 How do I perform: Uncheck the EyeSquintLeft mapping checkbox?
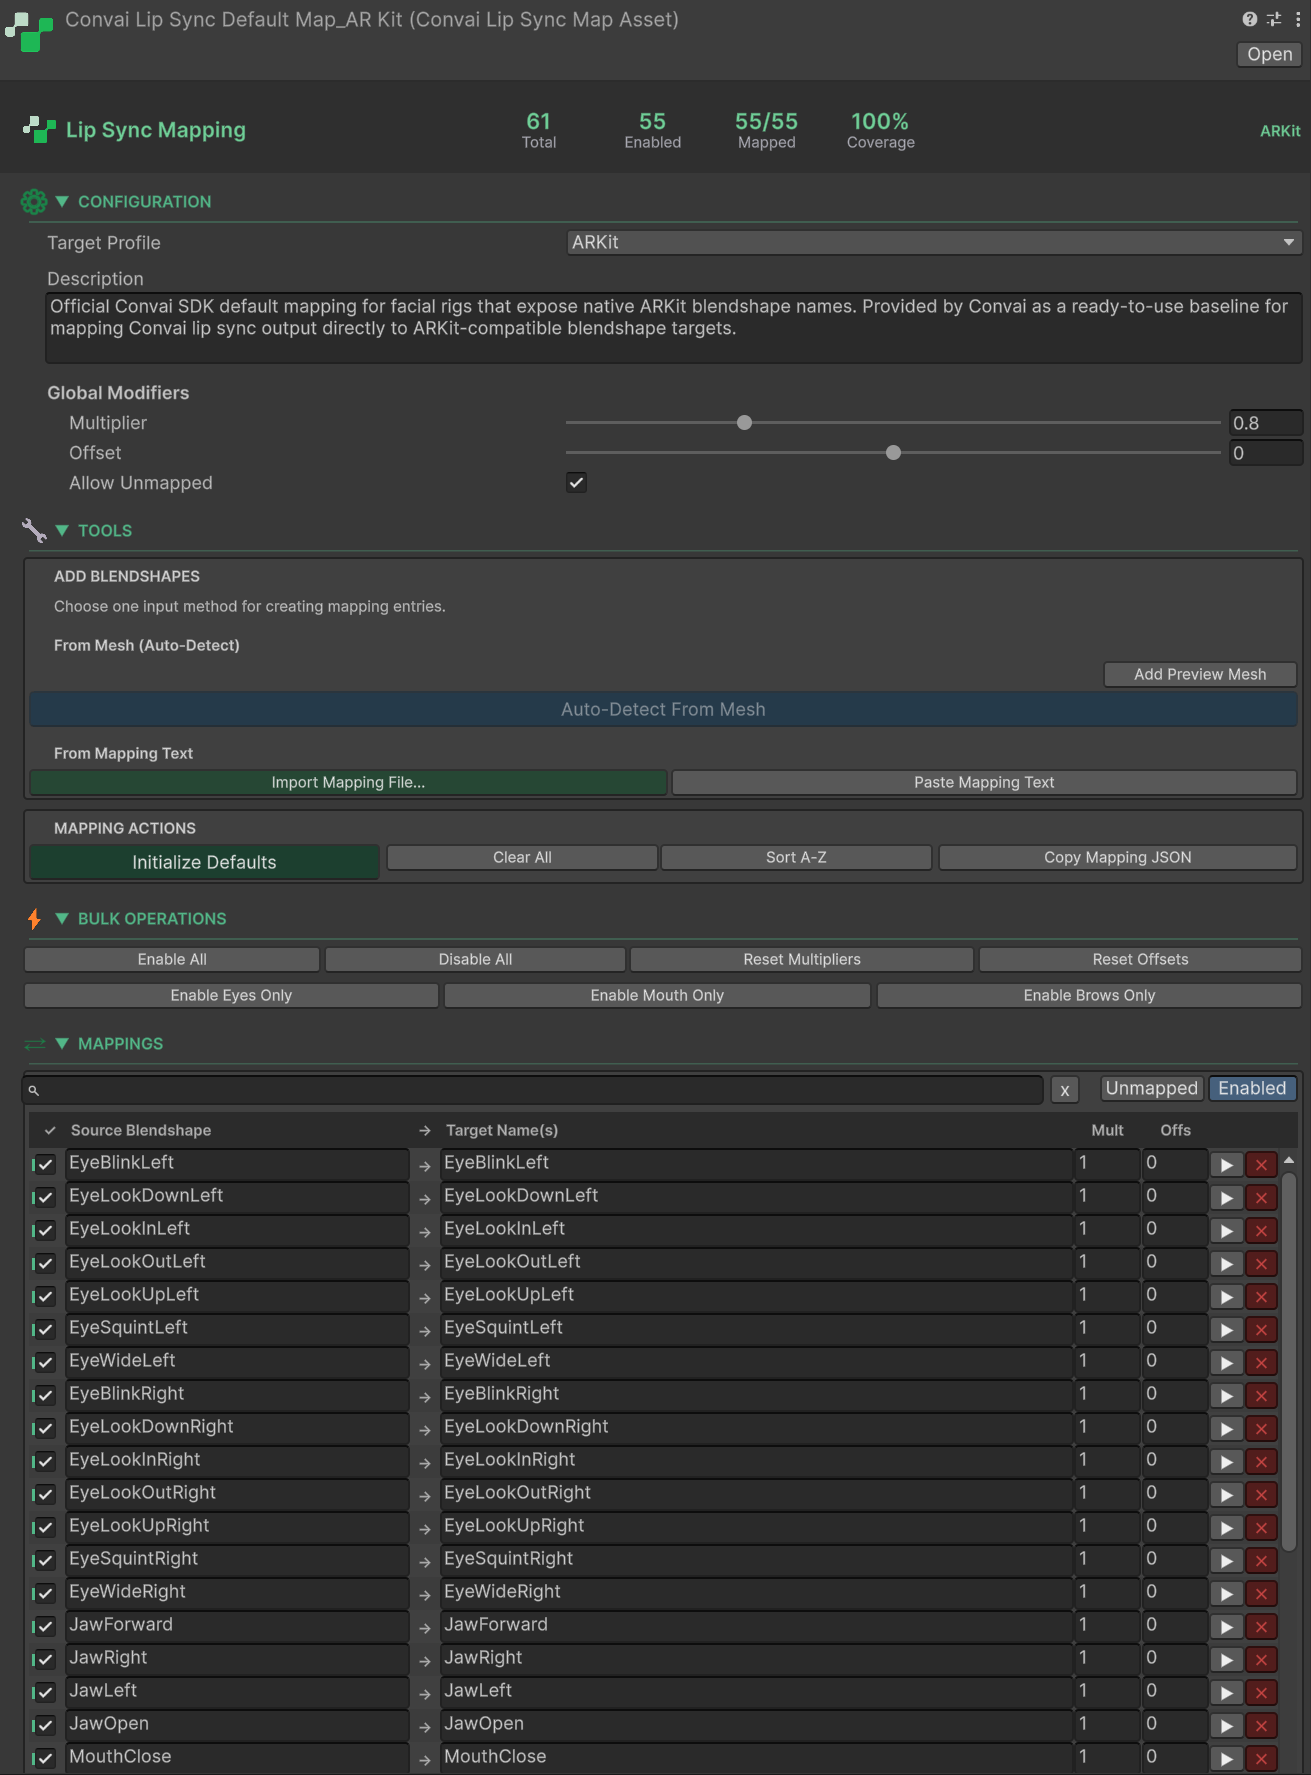[45, 1329]
